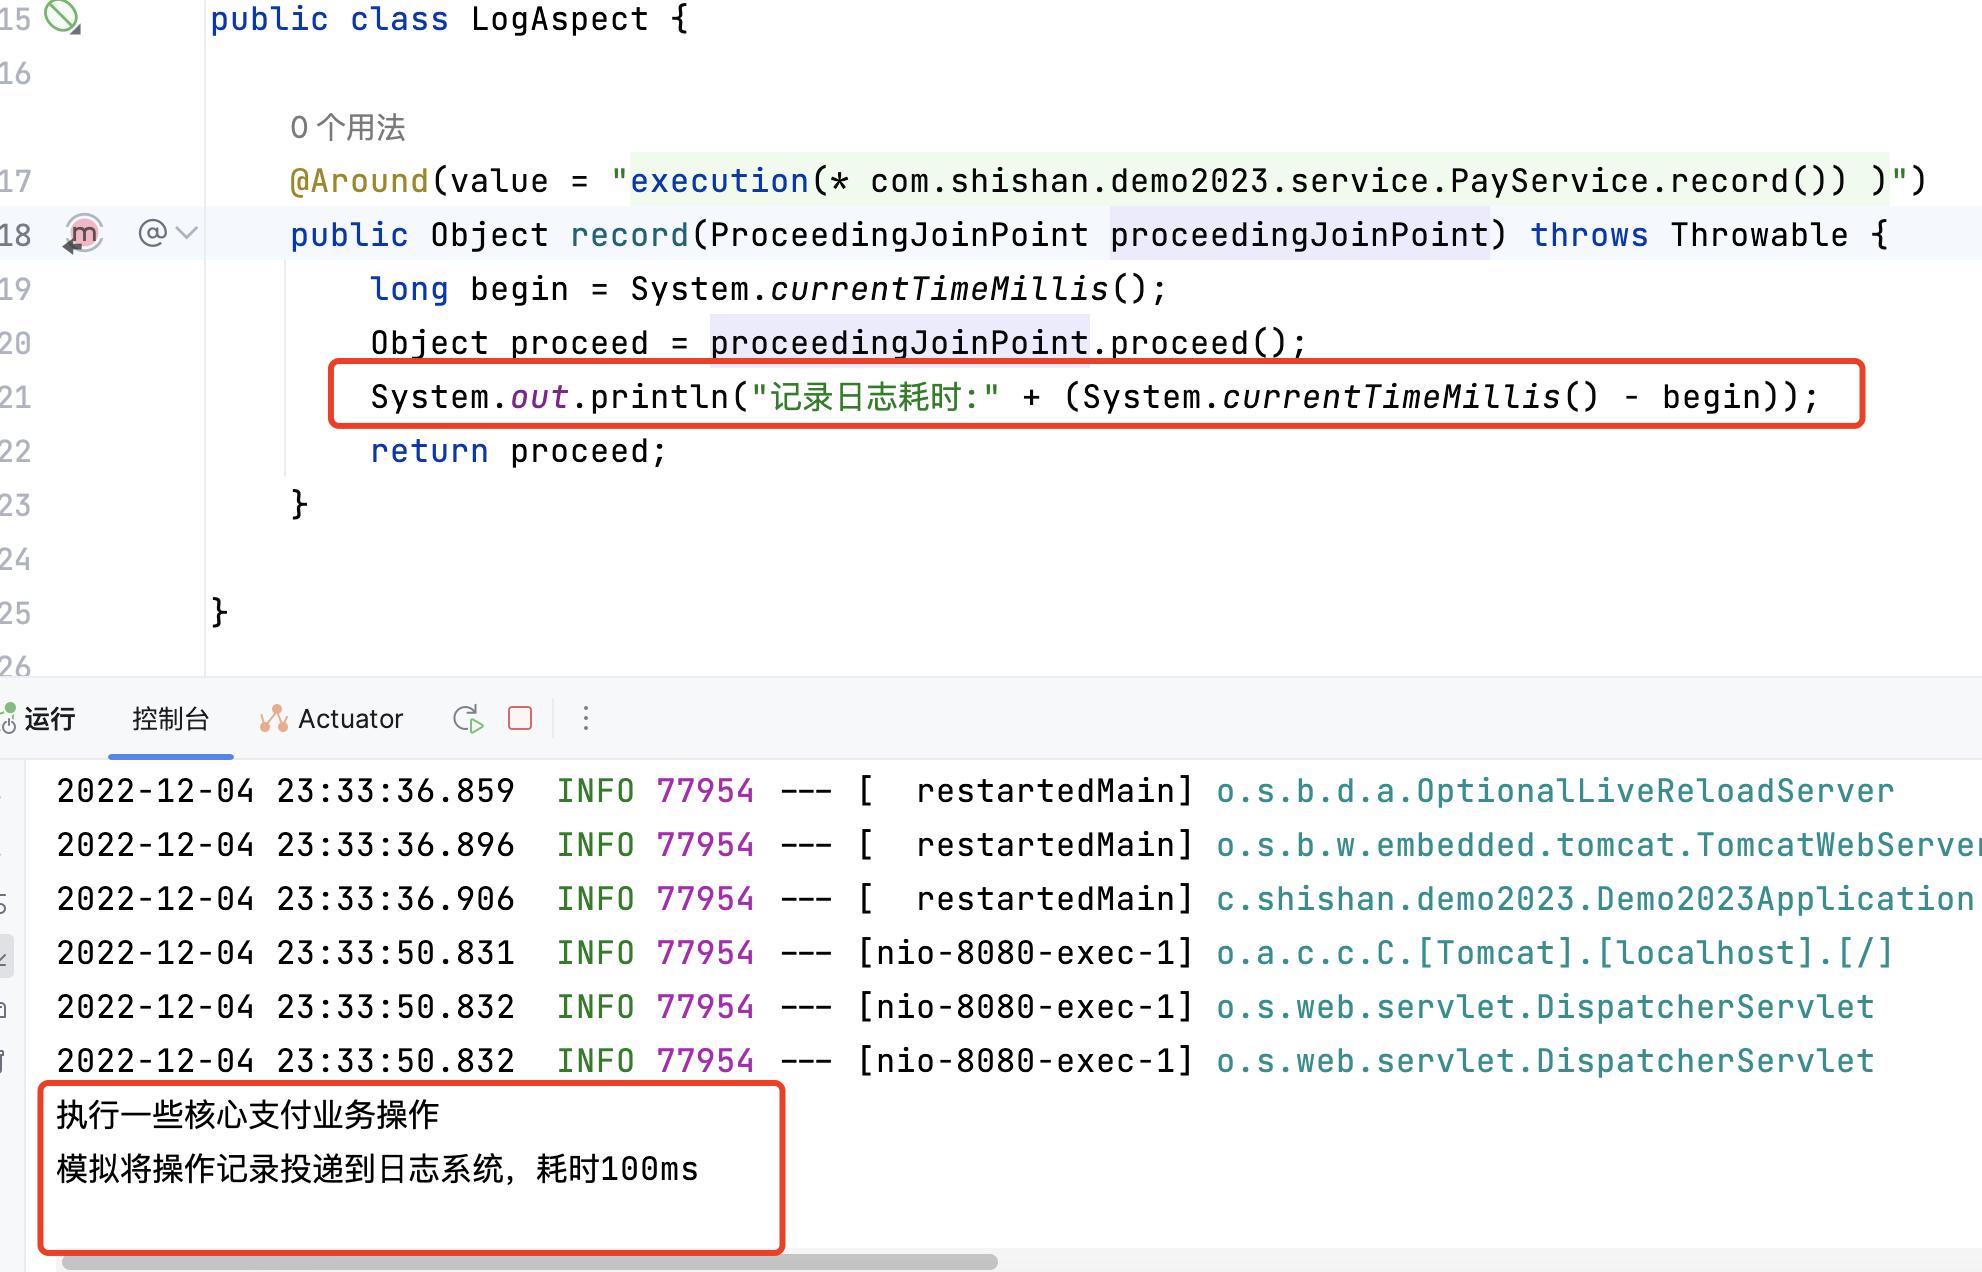Click the @ annotation gutter icon
This screenshot has width=1982, height=1272.
click(152, 234)
